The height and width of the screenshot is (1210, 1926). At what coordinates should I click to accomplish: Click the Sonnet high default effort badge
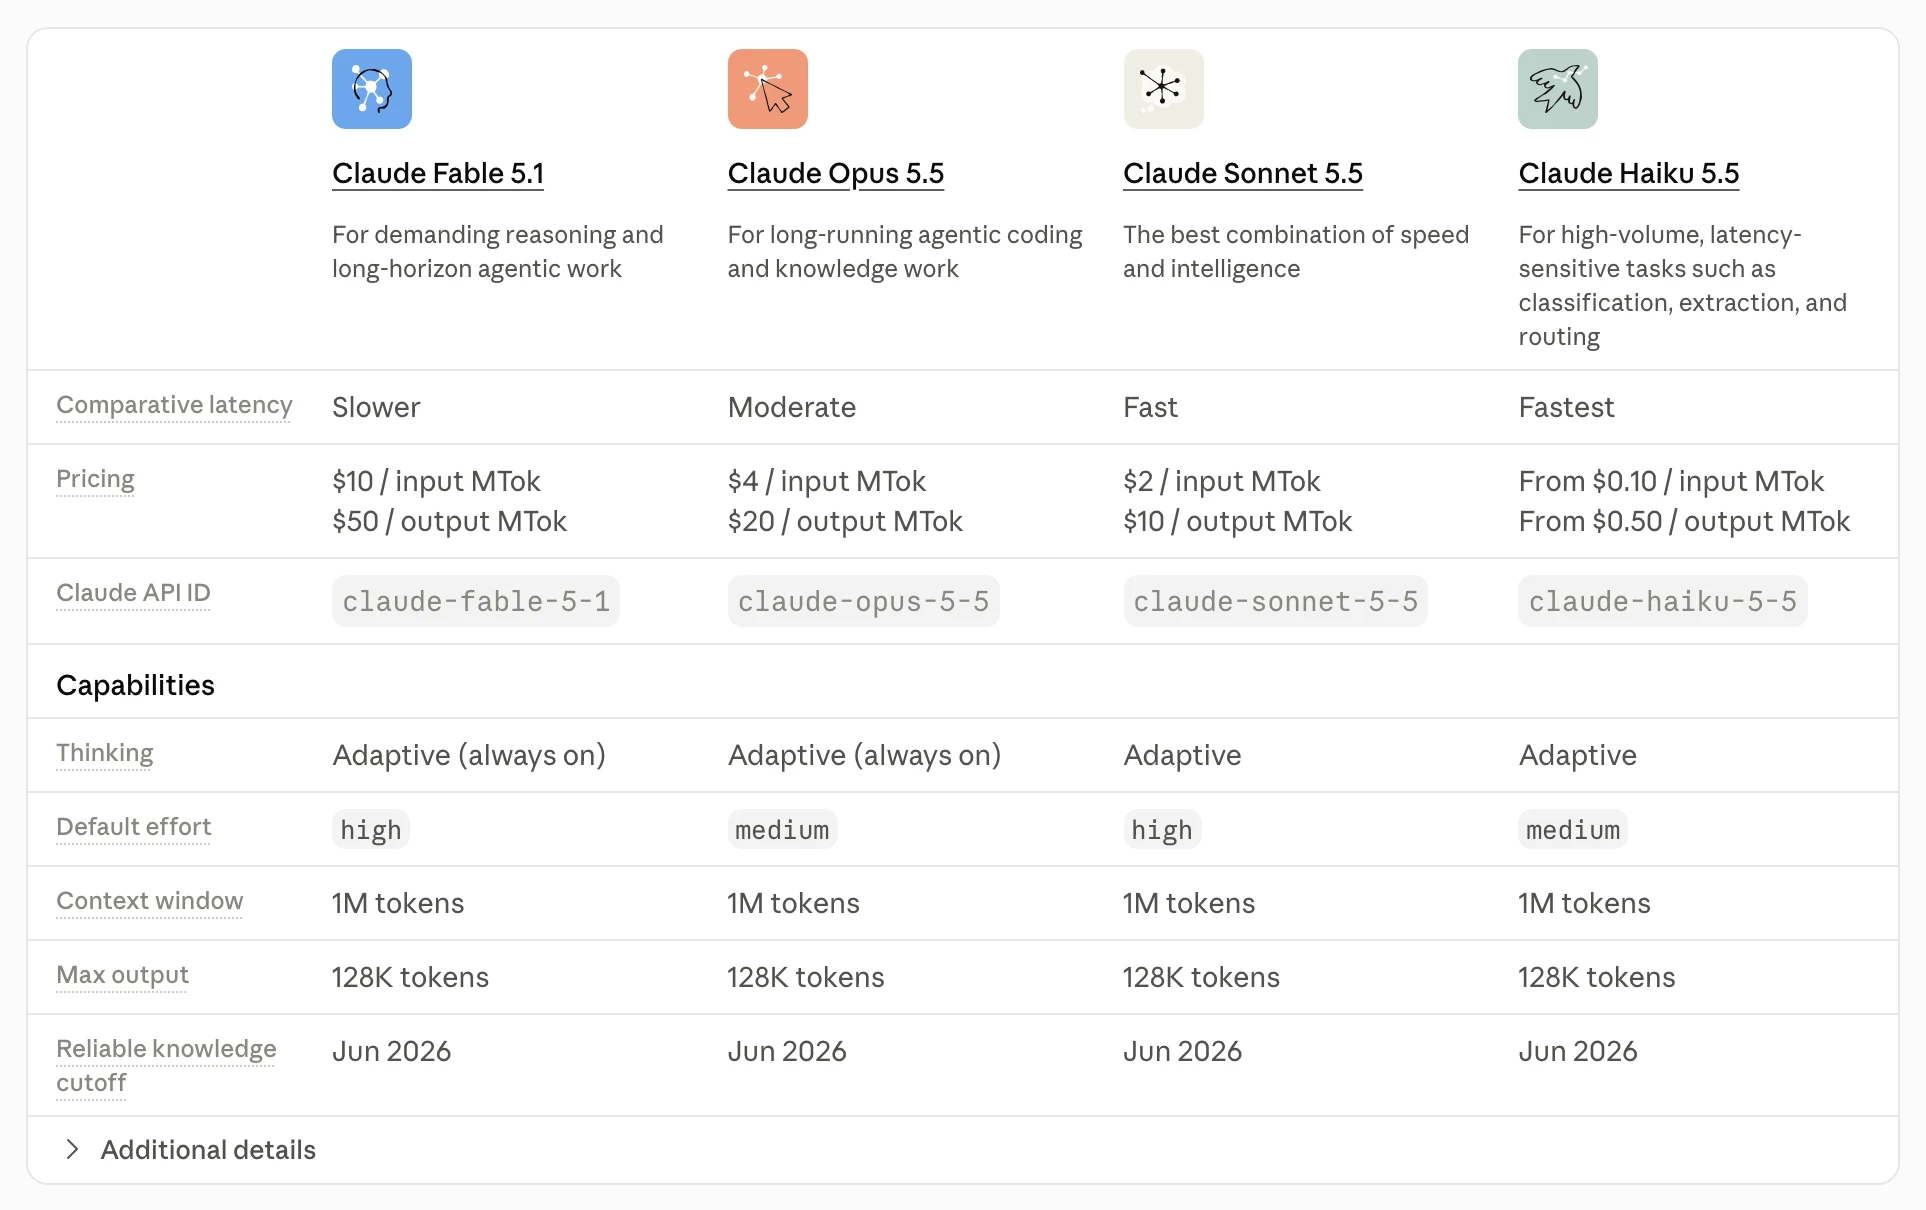coord(1161,830)
